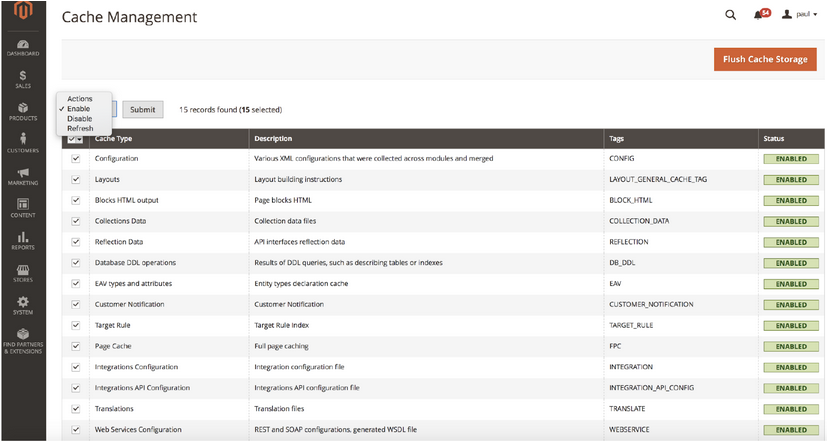Uncheck the Database DDL operations row

pos(75,263)
